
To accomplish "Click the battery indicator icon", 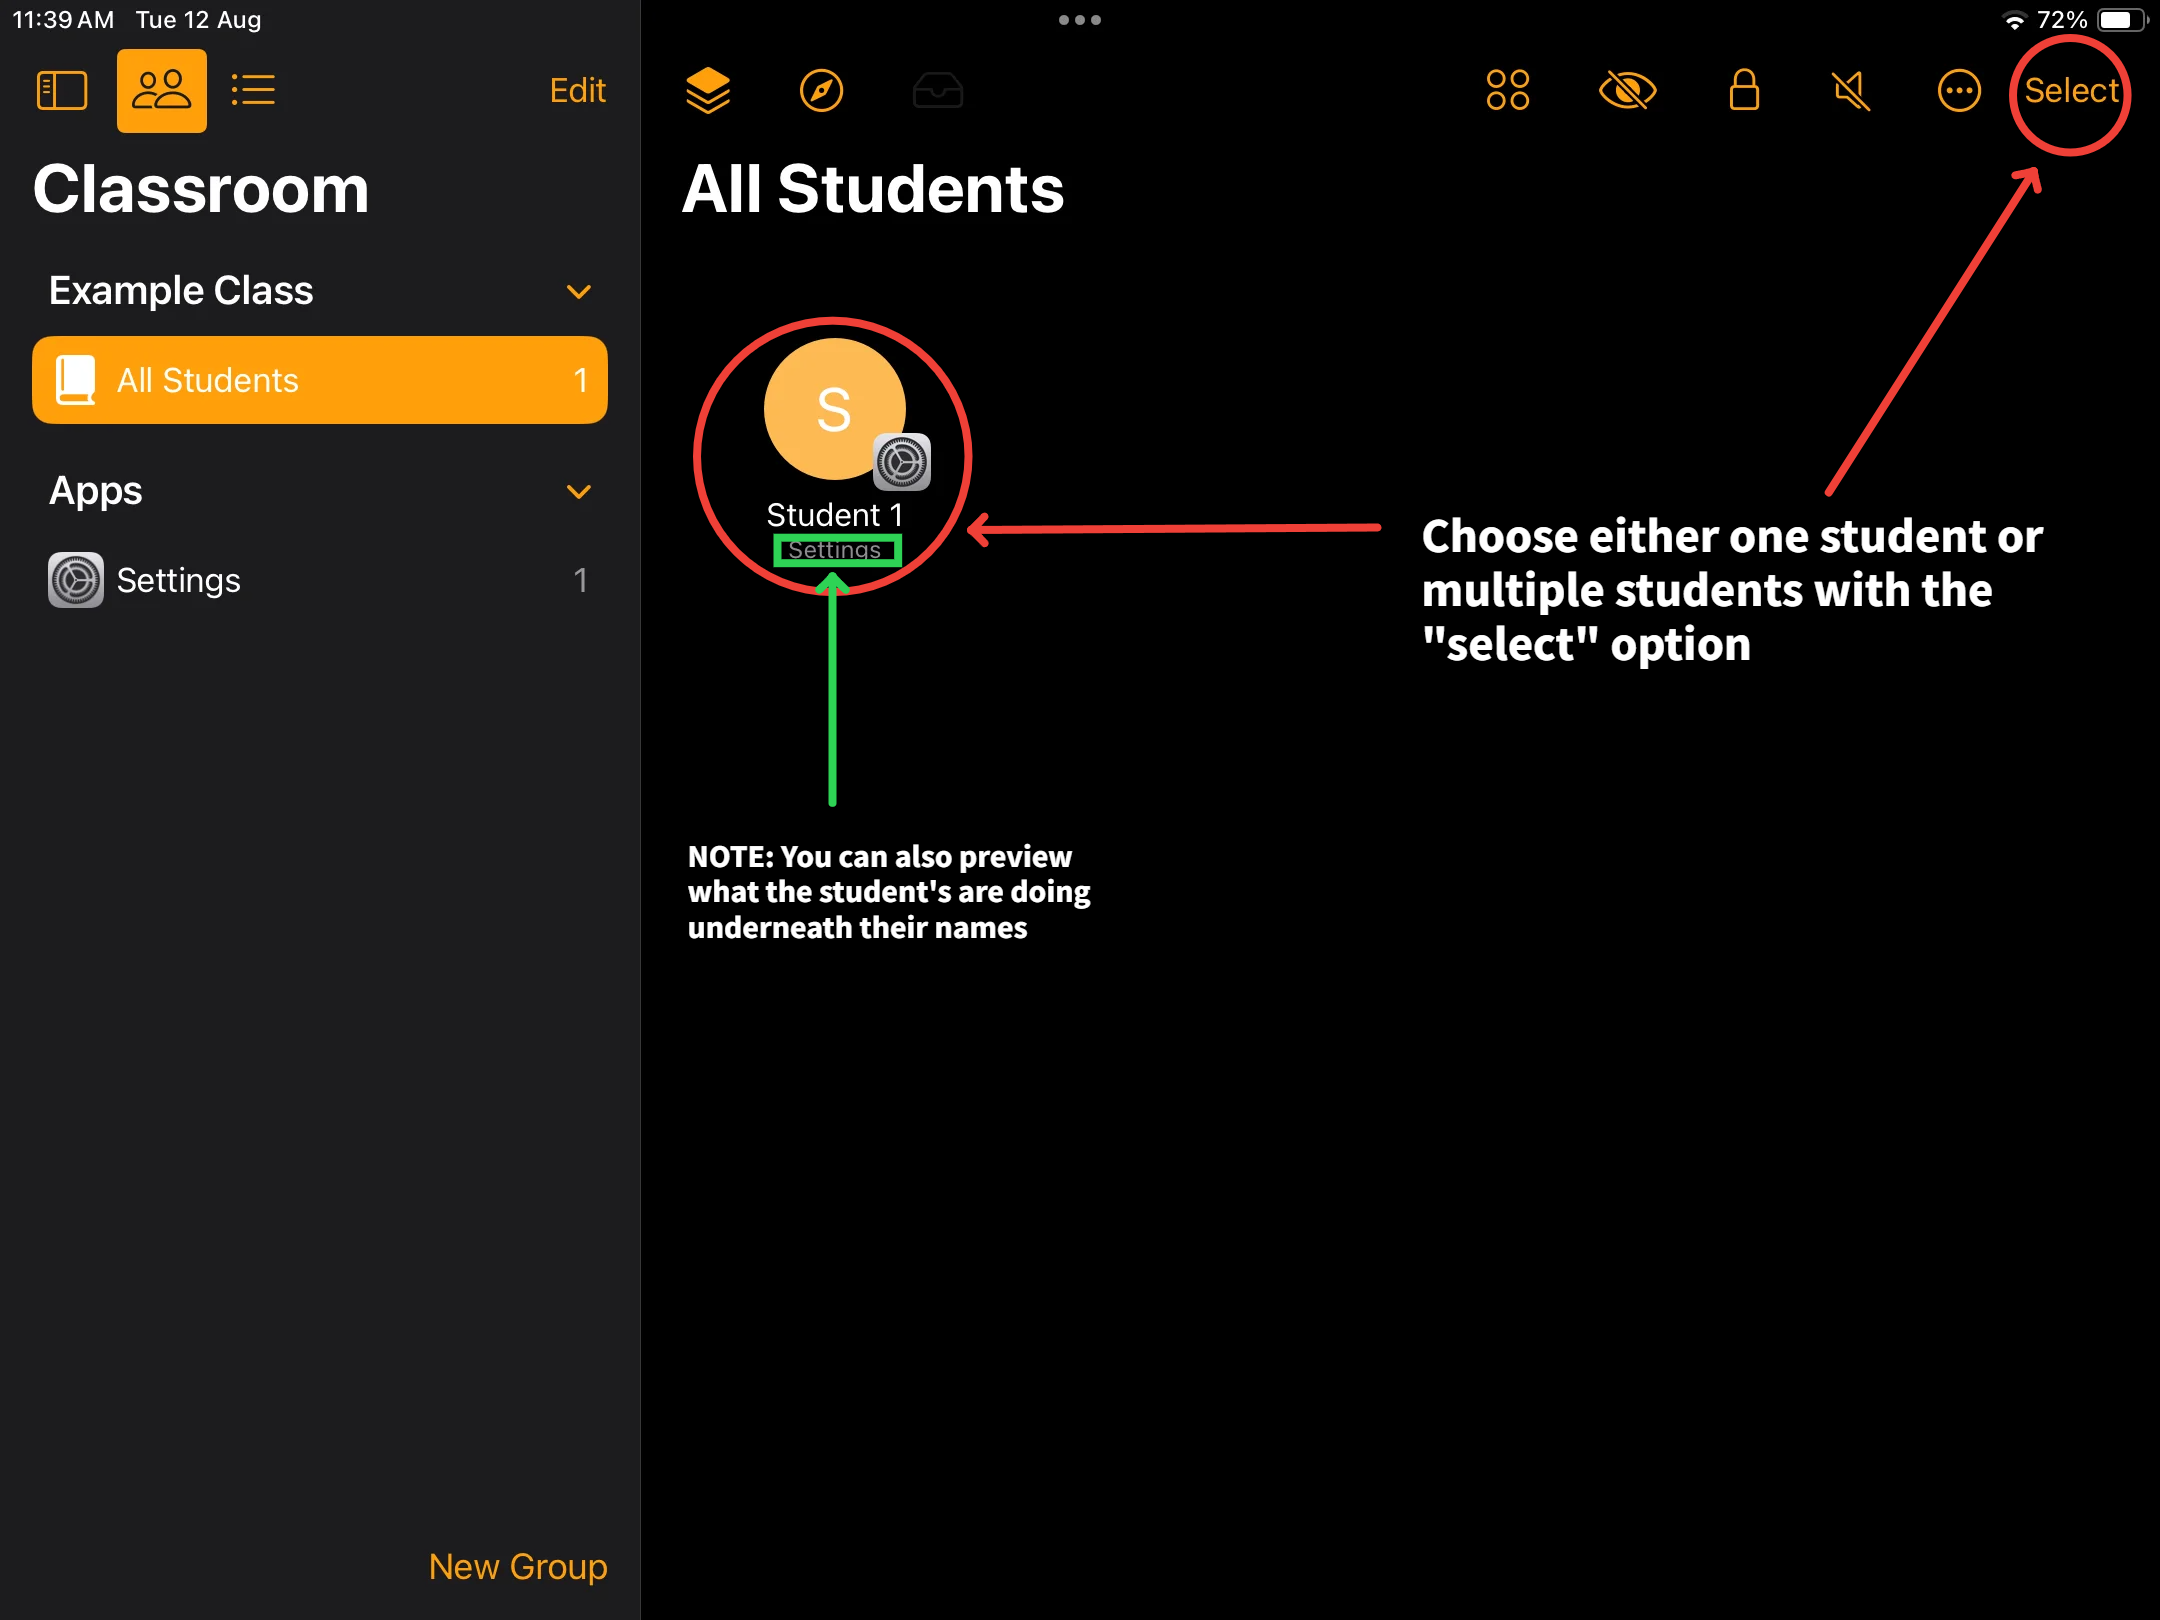I will pyautogui.click(x=2122, y=20).
